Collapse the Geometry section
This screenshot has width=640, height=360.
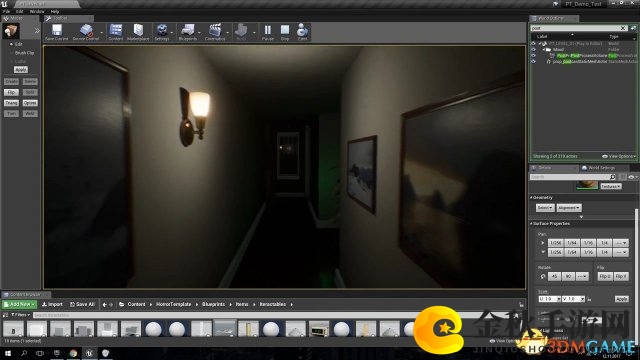pyautogui.click(x=532, y=198)
